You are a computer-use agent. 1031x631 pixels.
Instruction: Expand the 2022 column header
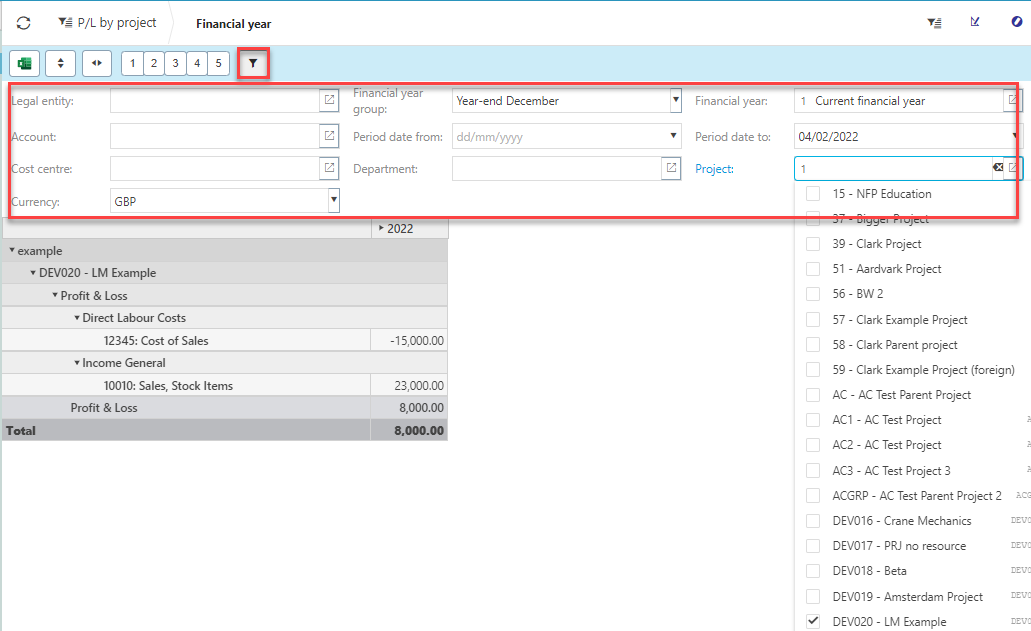tap(381, 228)
